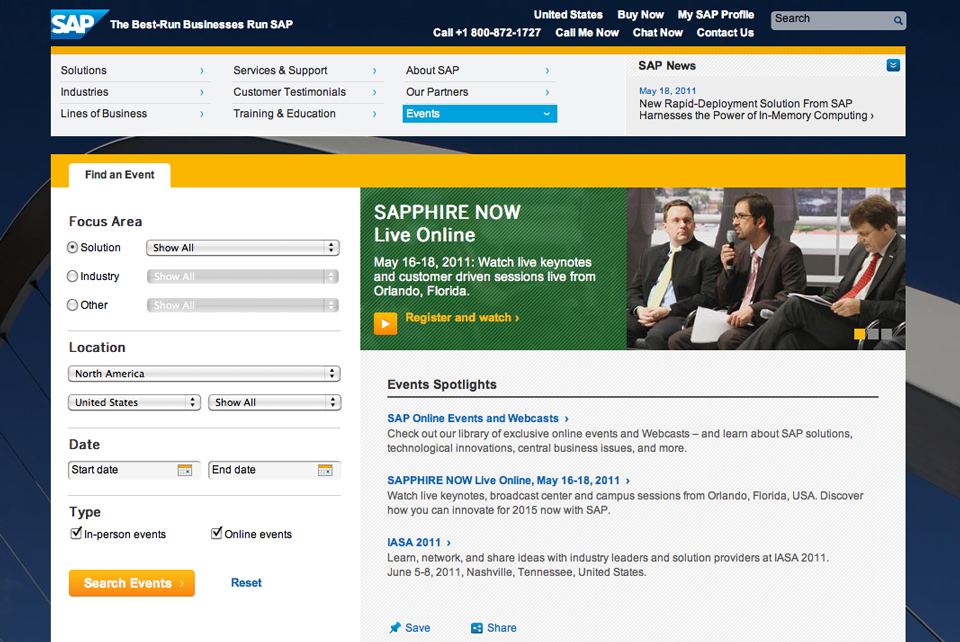
Task: Open My SAP Profile
Action: pos(716,15)
